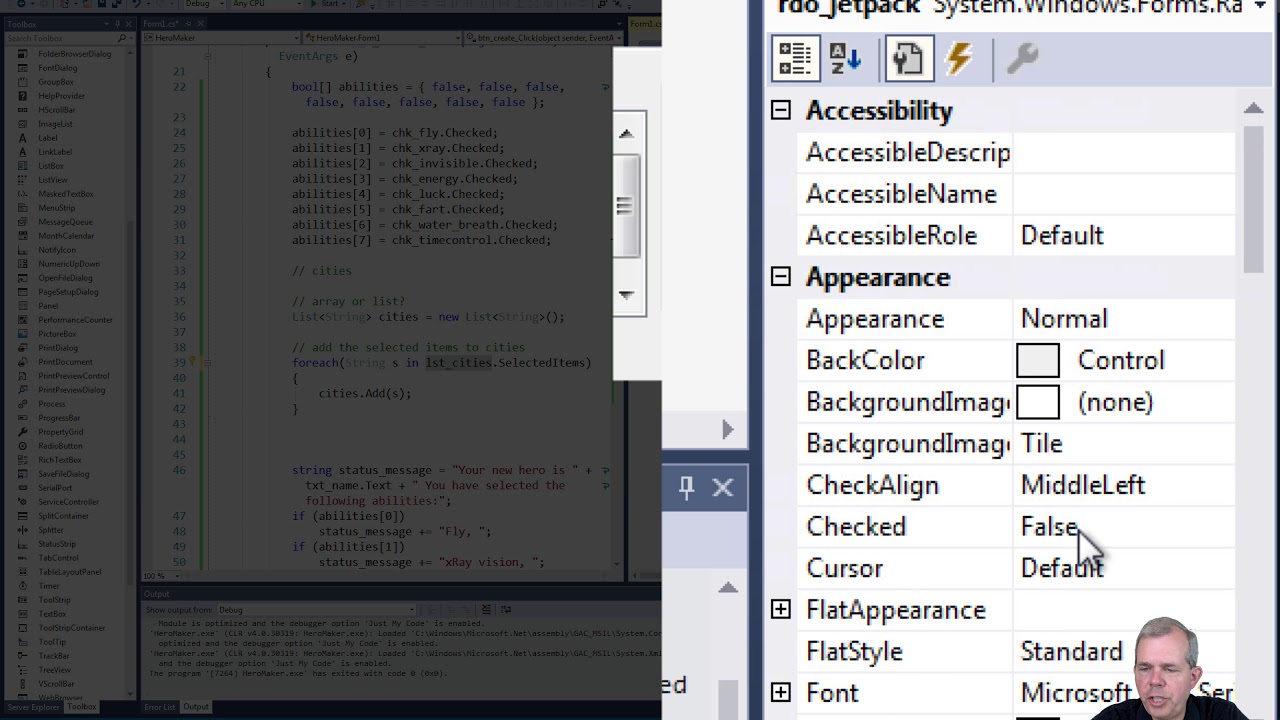Screen dimensions: 1280x720
Task: Switch to the Error List tab
Action: tap(160, 707)
